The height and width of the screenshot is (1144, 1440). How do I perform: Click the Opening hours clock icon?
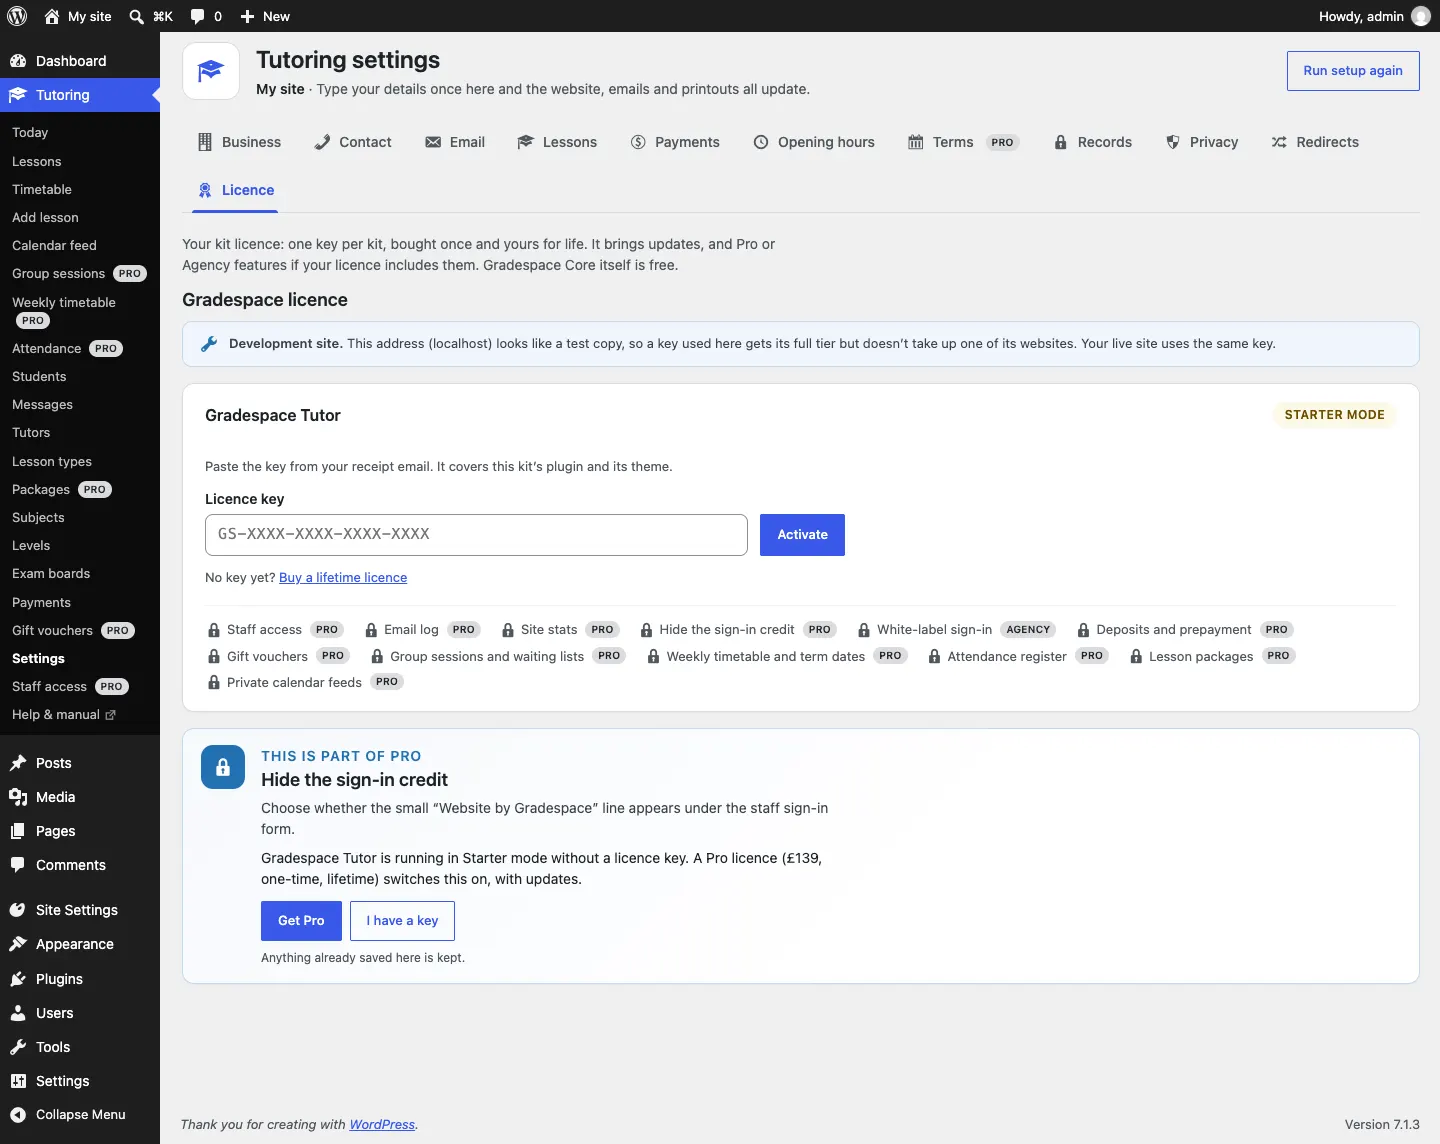pos(761,142)
